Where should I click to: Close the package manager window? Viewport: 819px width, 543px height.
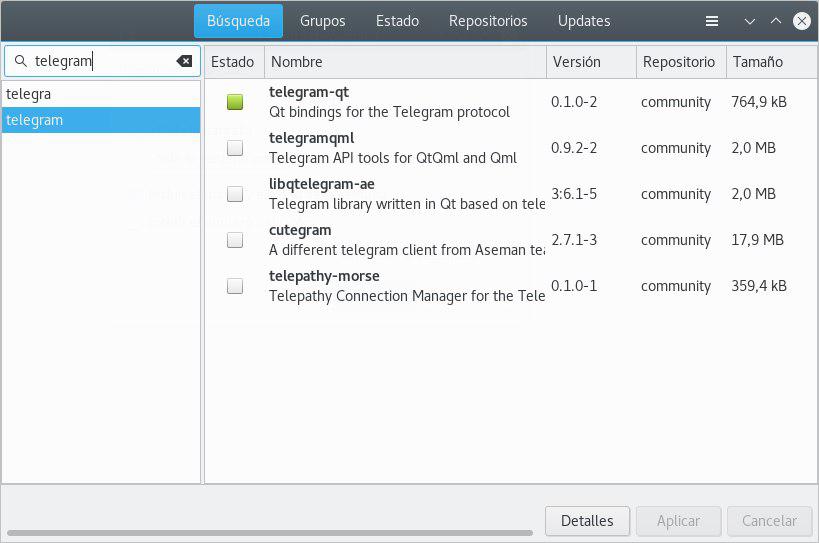pyautogui.click(x=802, y=21)
